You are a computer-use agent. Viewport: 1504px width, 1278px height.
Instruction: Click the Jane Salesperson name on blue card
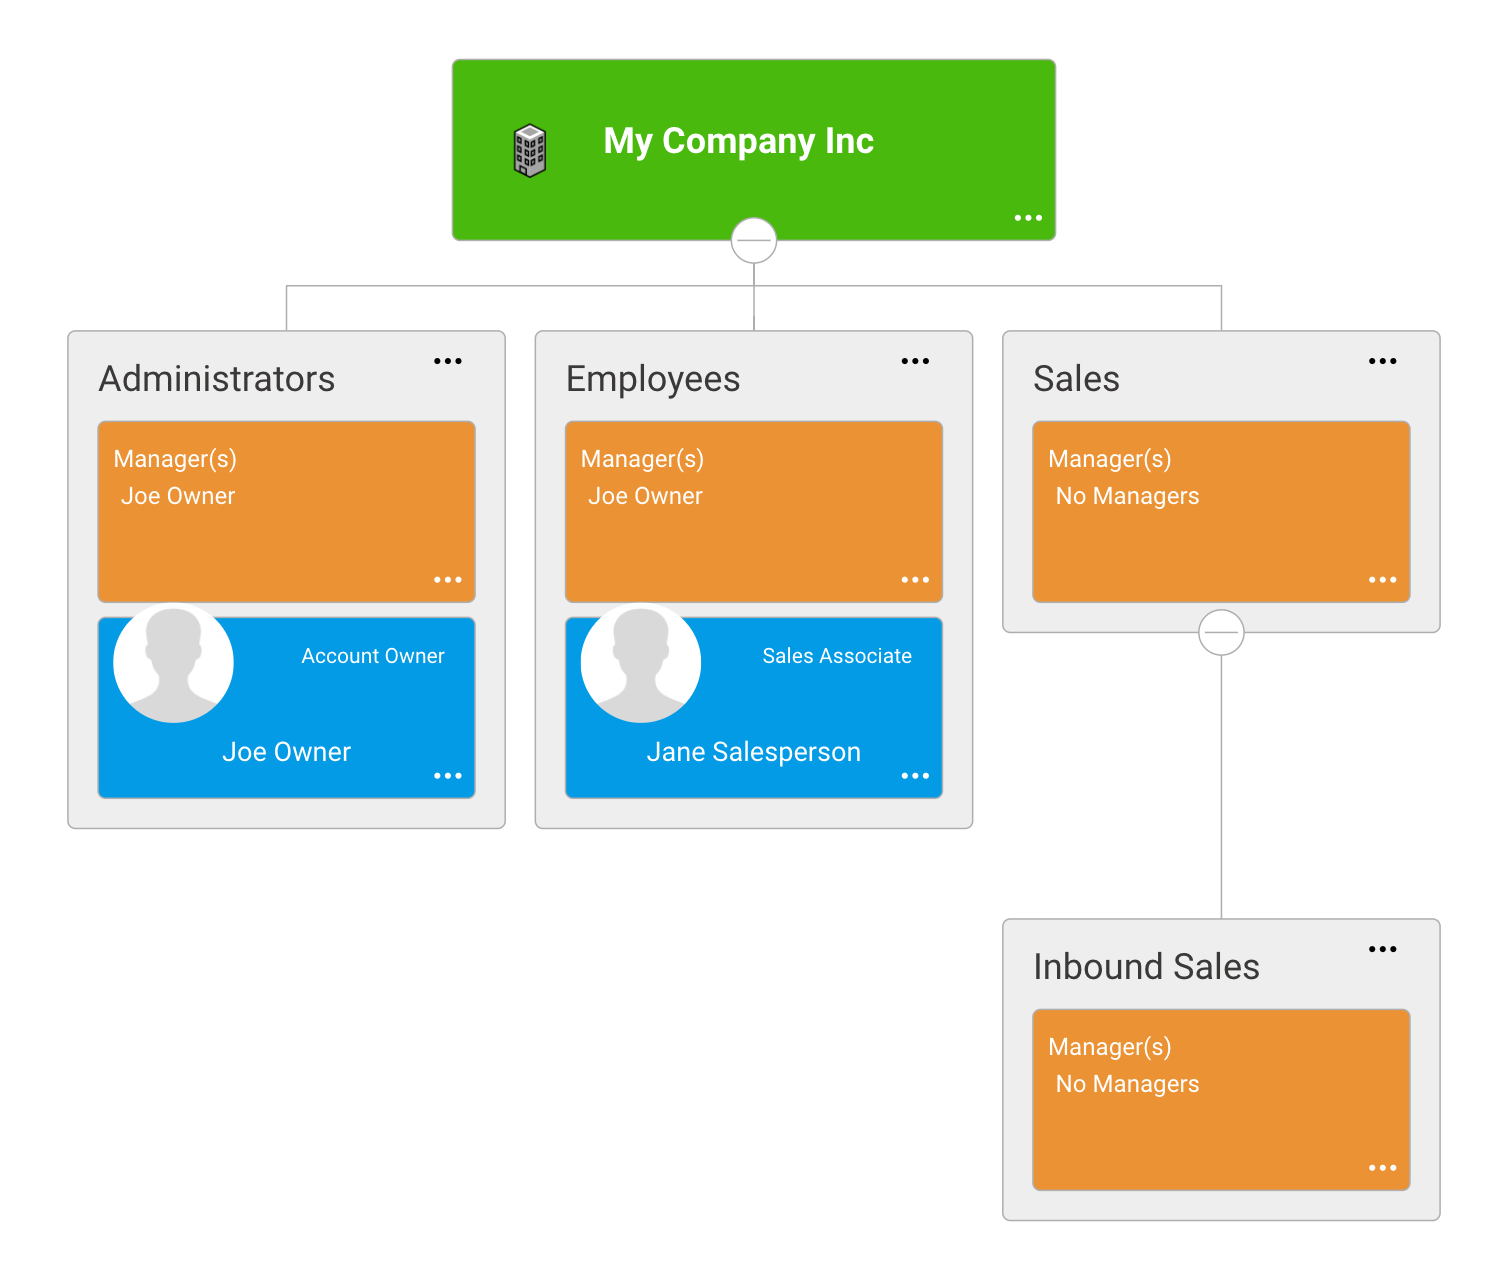[753, 752]
